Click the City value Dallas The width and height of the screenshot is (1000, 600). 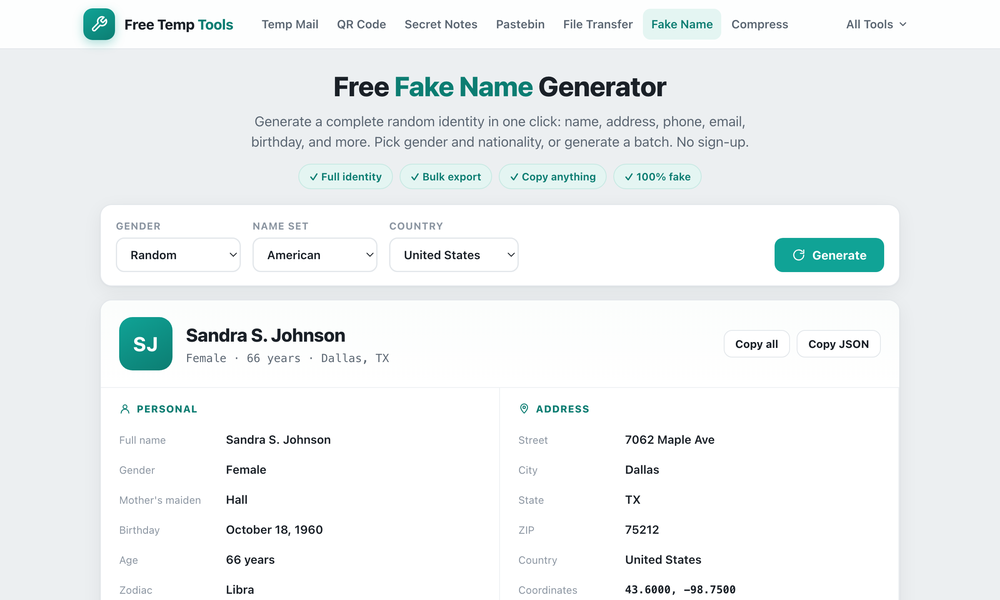click(x=642, y=470)
